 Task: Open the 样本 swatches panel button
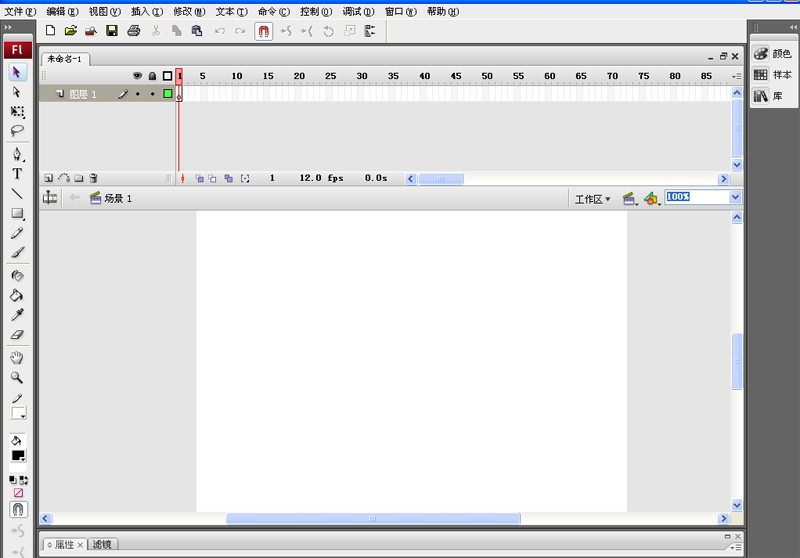point(772,75)
